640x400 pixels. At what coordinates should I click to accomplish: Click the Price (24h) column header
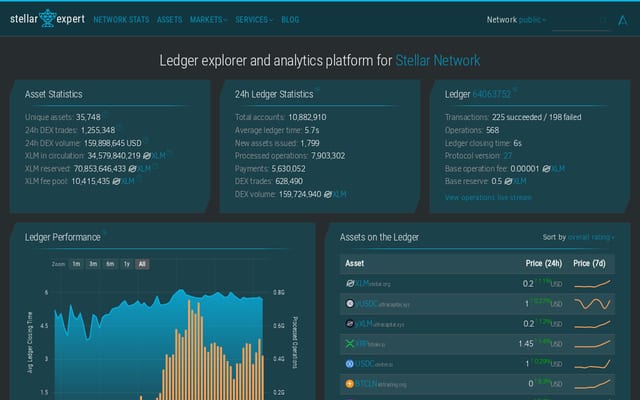tap(544, 264)
